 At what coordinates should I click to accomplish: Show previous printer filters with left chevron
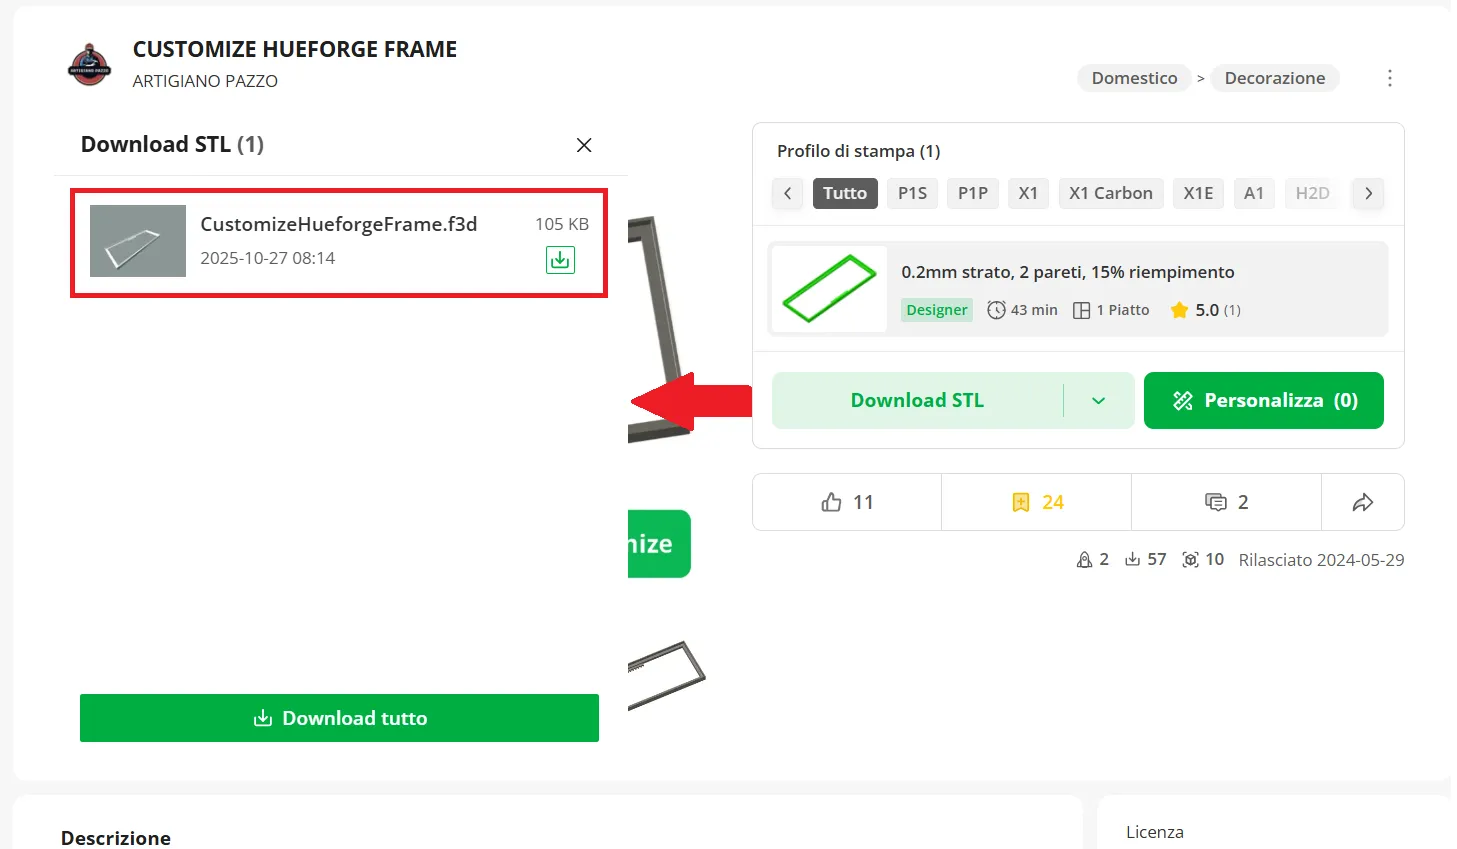(788, 193)
